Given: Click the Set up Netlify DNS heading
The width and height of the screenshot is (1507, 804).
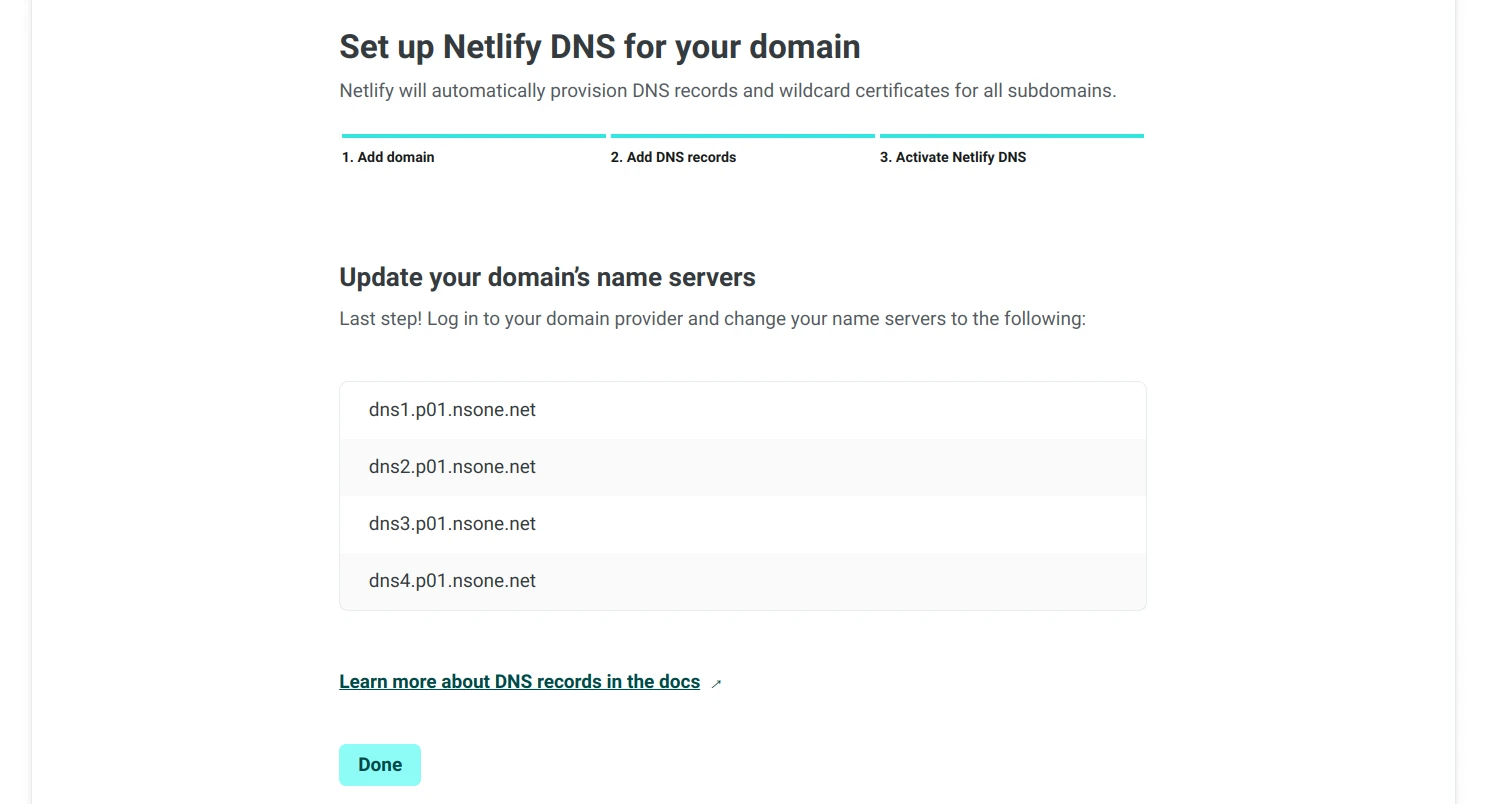Looking at the screenshot, I should [x=599, y=47].
